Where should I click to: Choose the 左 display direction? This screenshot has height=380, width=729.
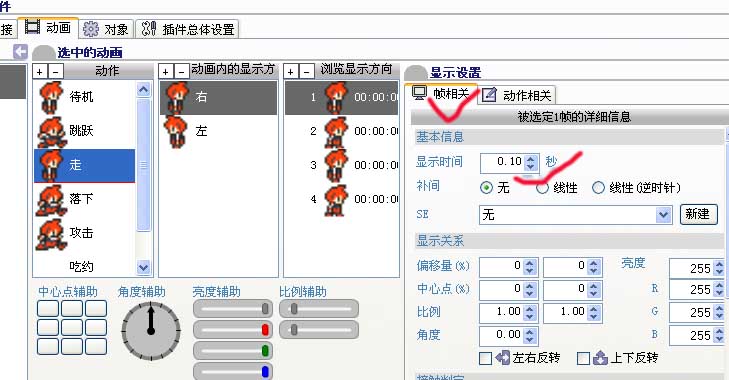(x=219, y=131)
